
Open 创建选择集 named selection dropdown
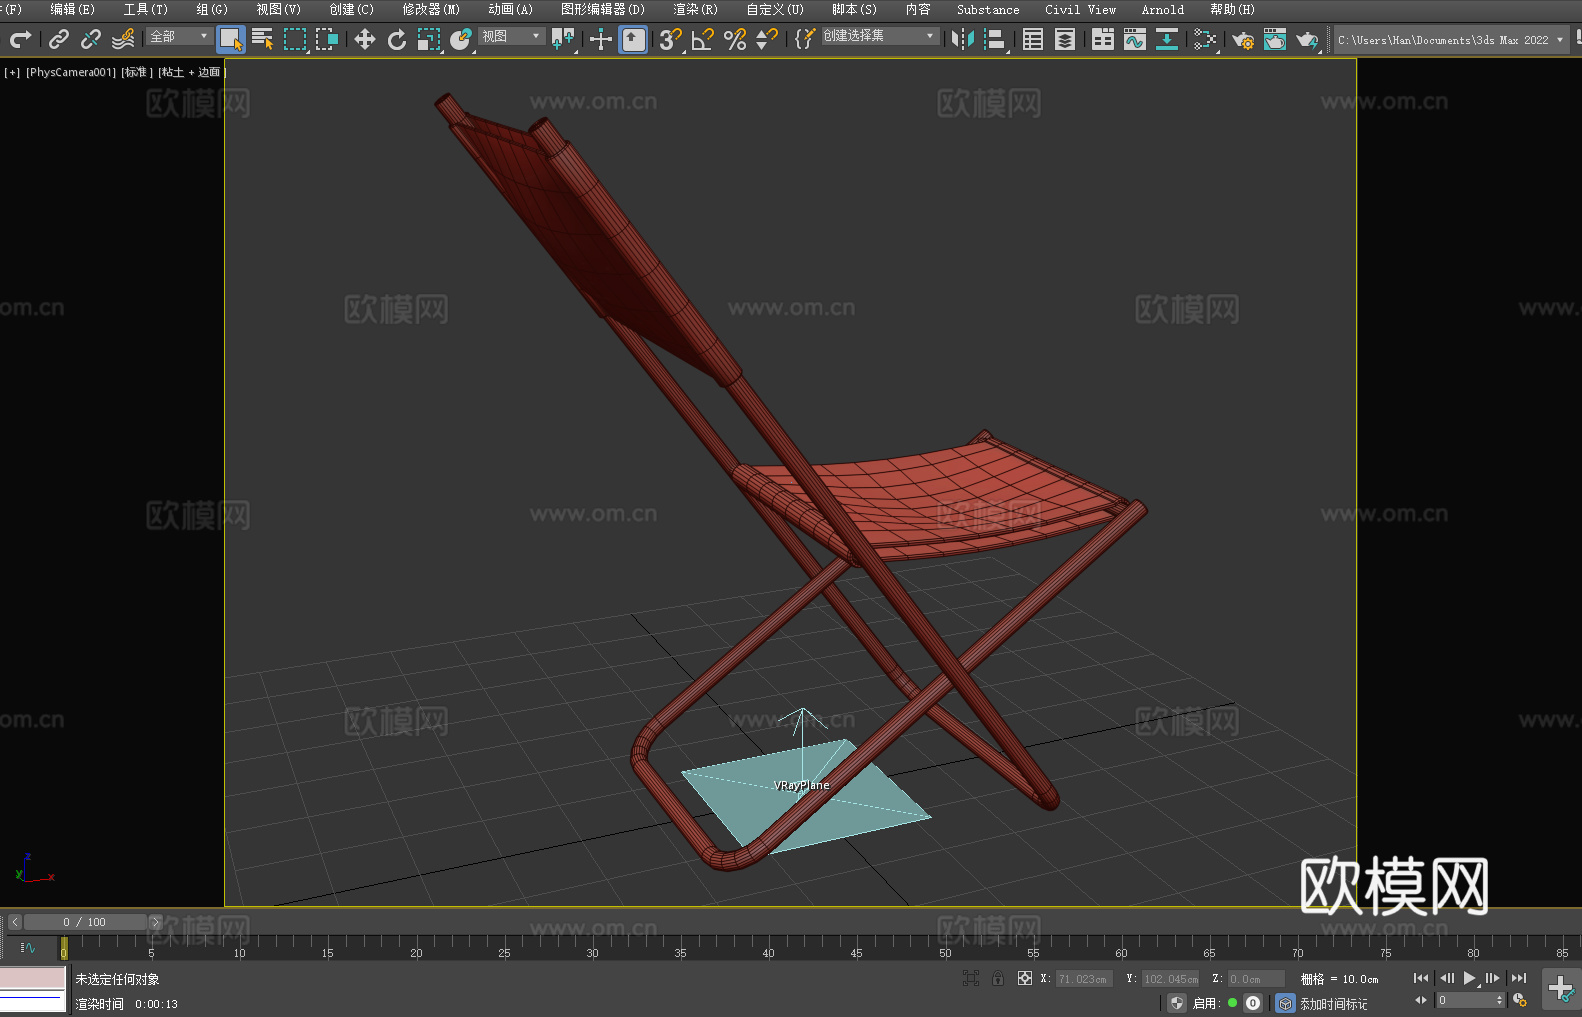tap(880, 36)
